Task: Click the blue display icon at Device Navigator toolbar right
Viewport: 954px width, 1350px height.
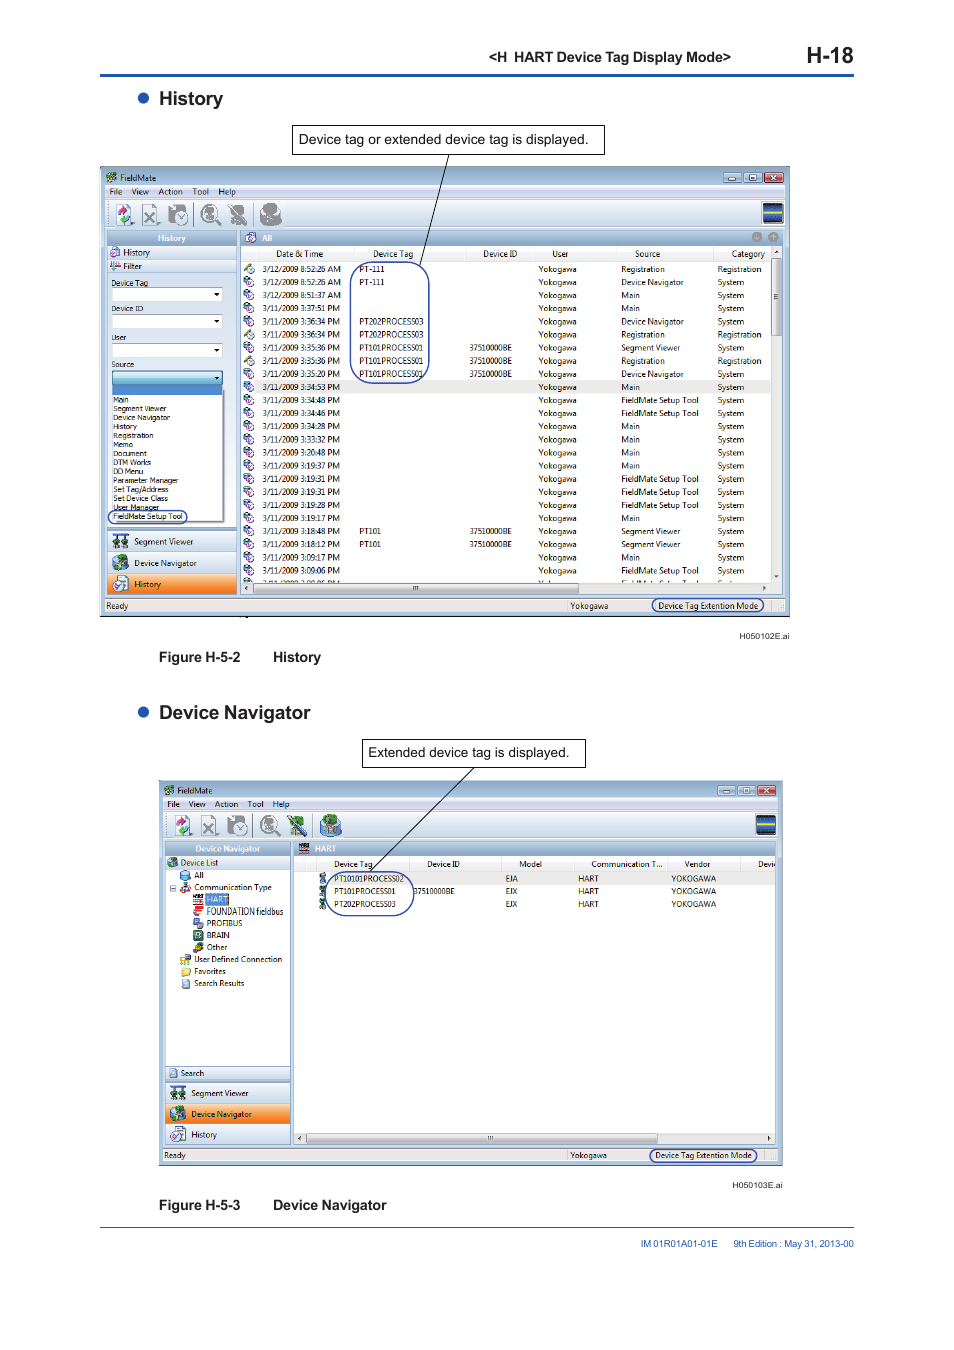Action: pyautogui.click(x=766, y=825)
